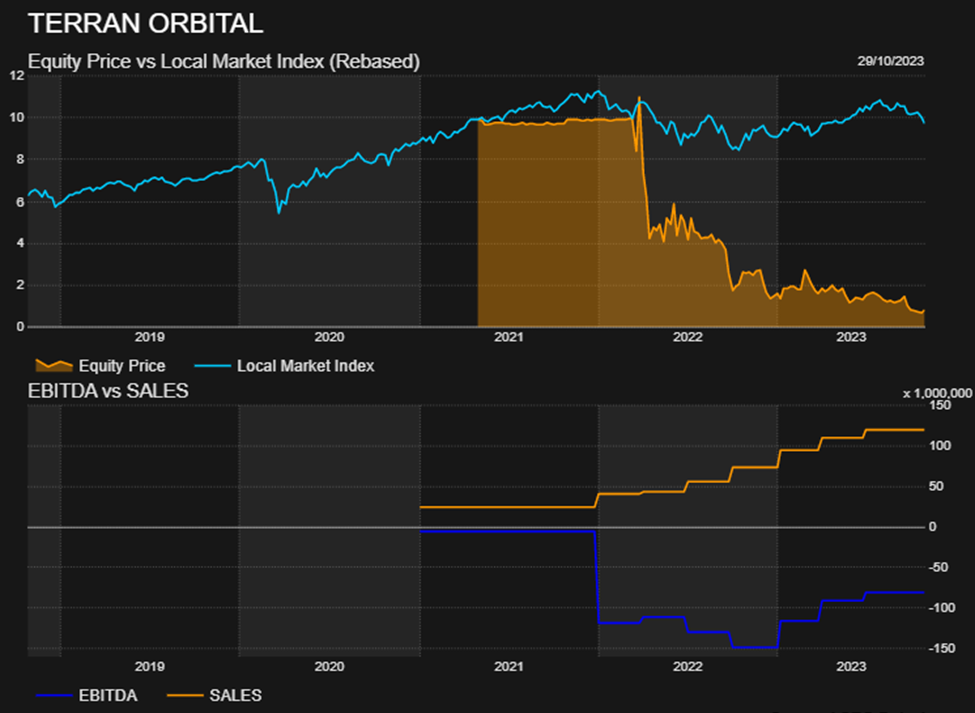Click the Local Market Index legend line marker
Screen dimensions: 975x713
point(213,366)
